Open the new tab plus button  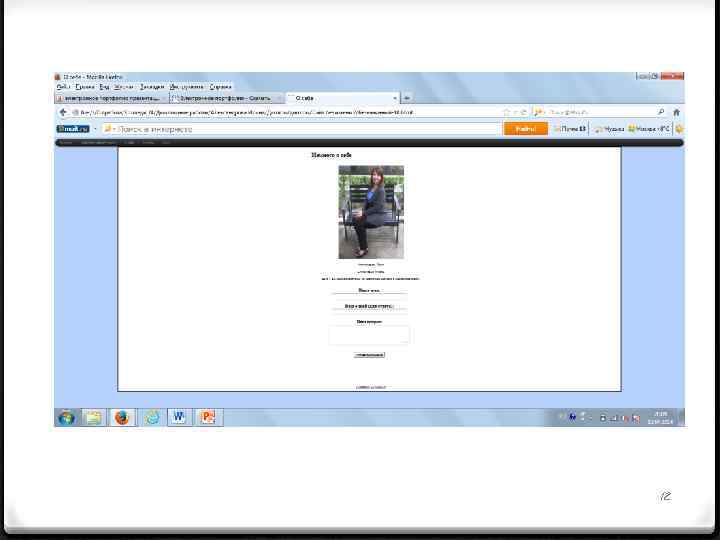pyautogui.click(x=407, y=98)
